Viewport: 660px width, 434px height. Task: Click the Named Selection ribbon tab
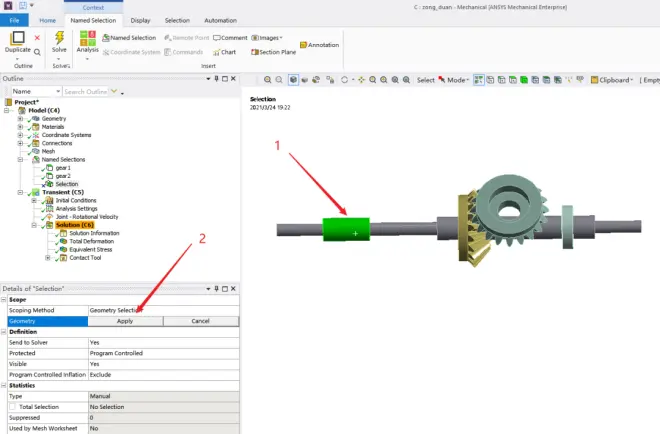tap(93, 20)
